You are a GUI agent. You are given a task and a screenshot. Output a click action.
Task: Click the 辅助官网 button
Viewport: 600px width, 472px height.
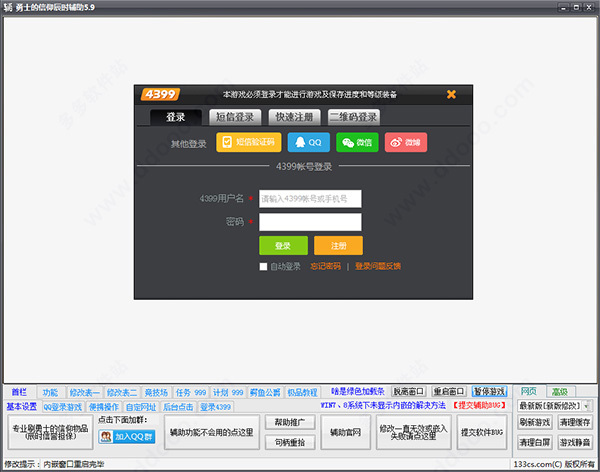[x=346, y=432]
